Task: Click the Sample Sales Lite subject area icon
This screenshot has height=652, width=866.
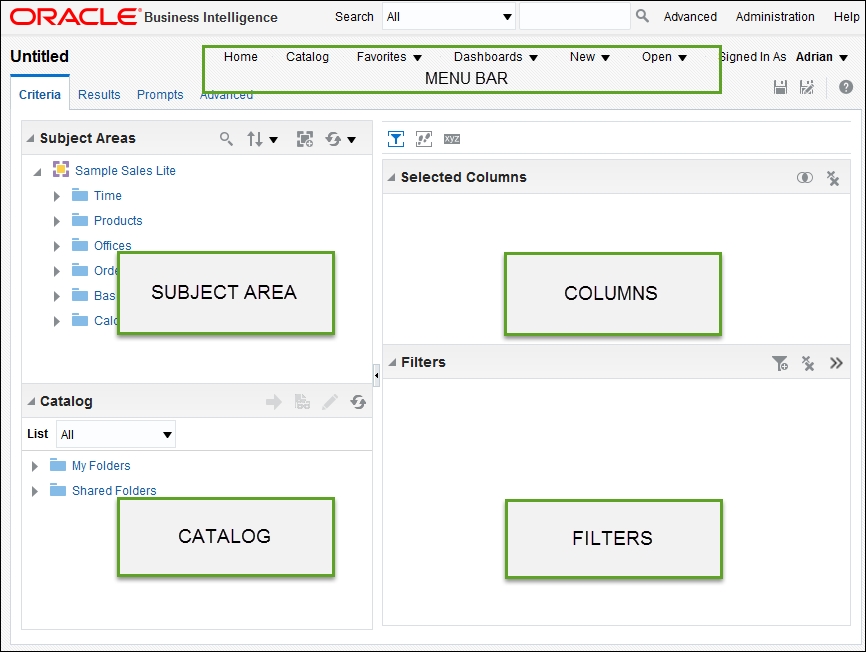Action: (x=61, y=169)
